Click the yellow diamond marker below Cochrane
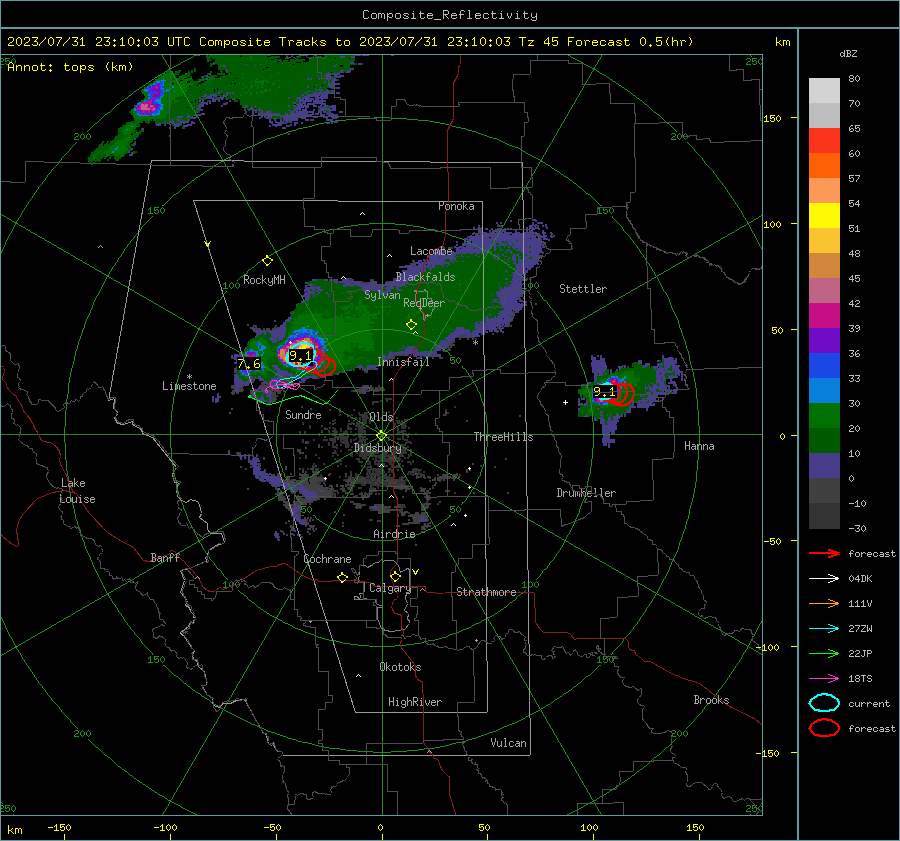The width and height of the screenshot is (900, 841). point(343,578)
